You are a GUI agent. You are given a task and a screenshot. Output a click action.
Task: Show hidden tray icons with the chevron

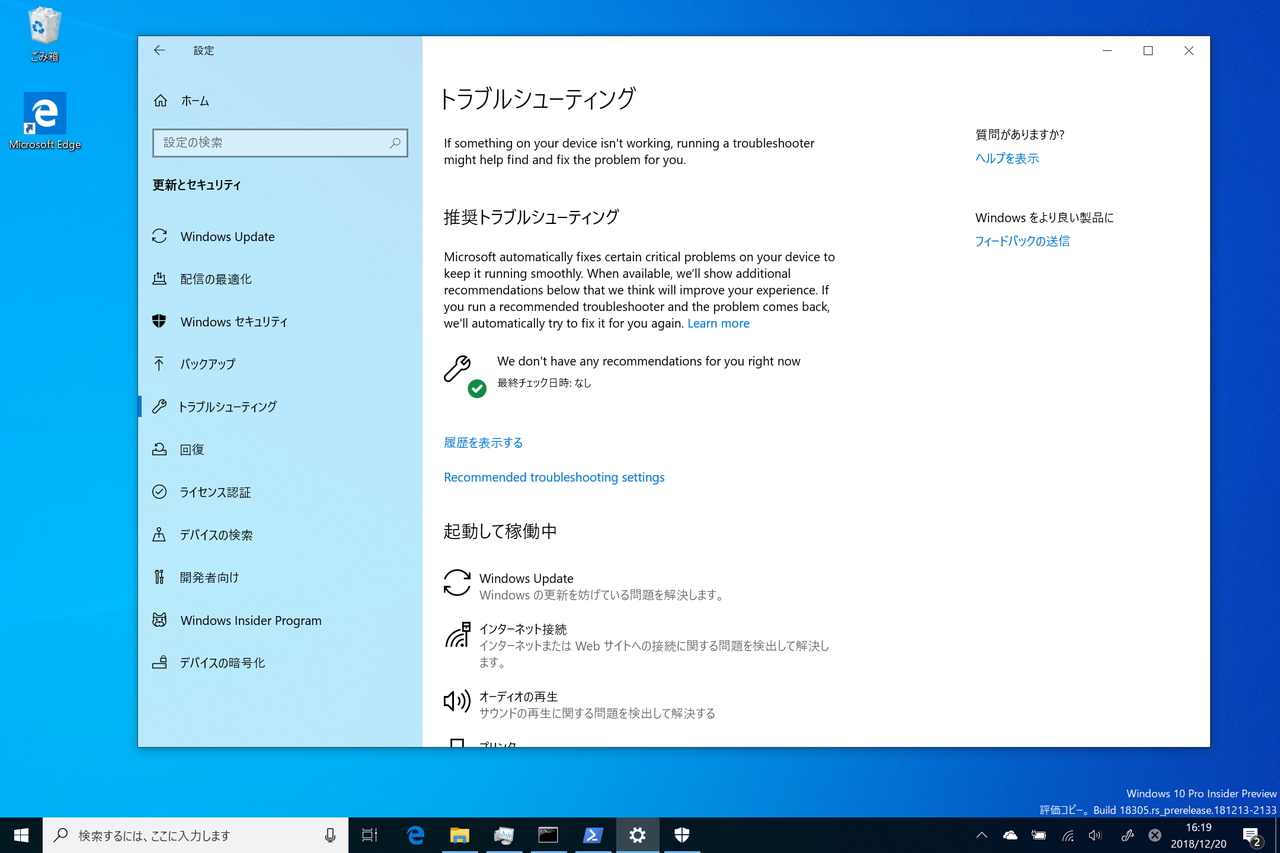pyautogui.click(x=981, y=835)
